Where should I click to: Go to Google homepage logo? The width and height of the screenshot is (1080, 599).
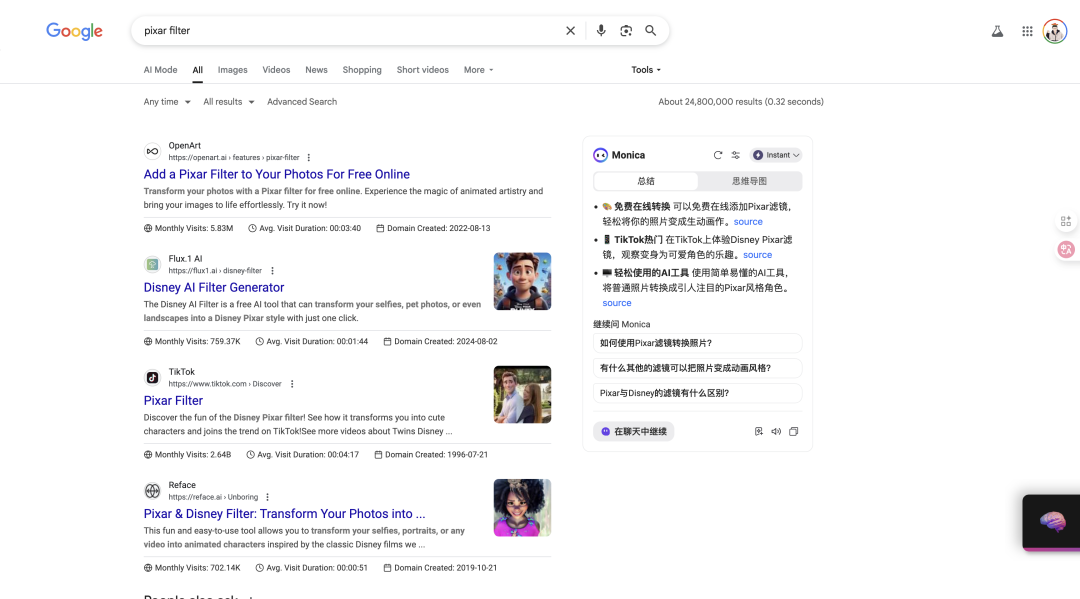pyautogui.click(x=74, y=31)
